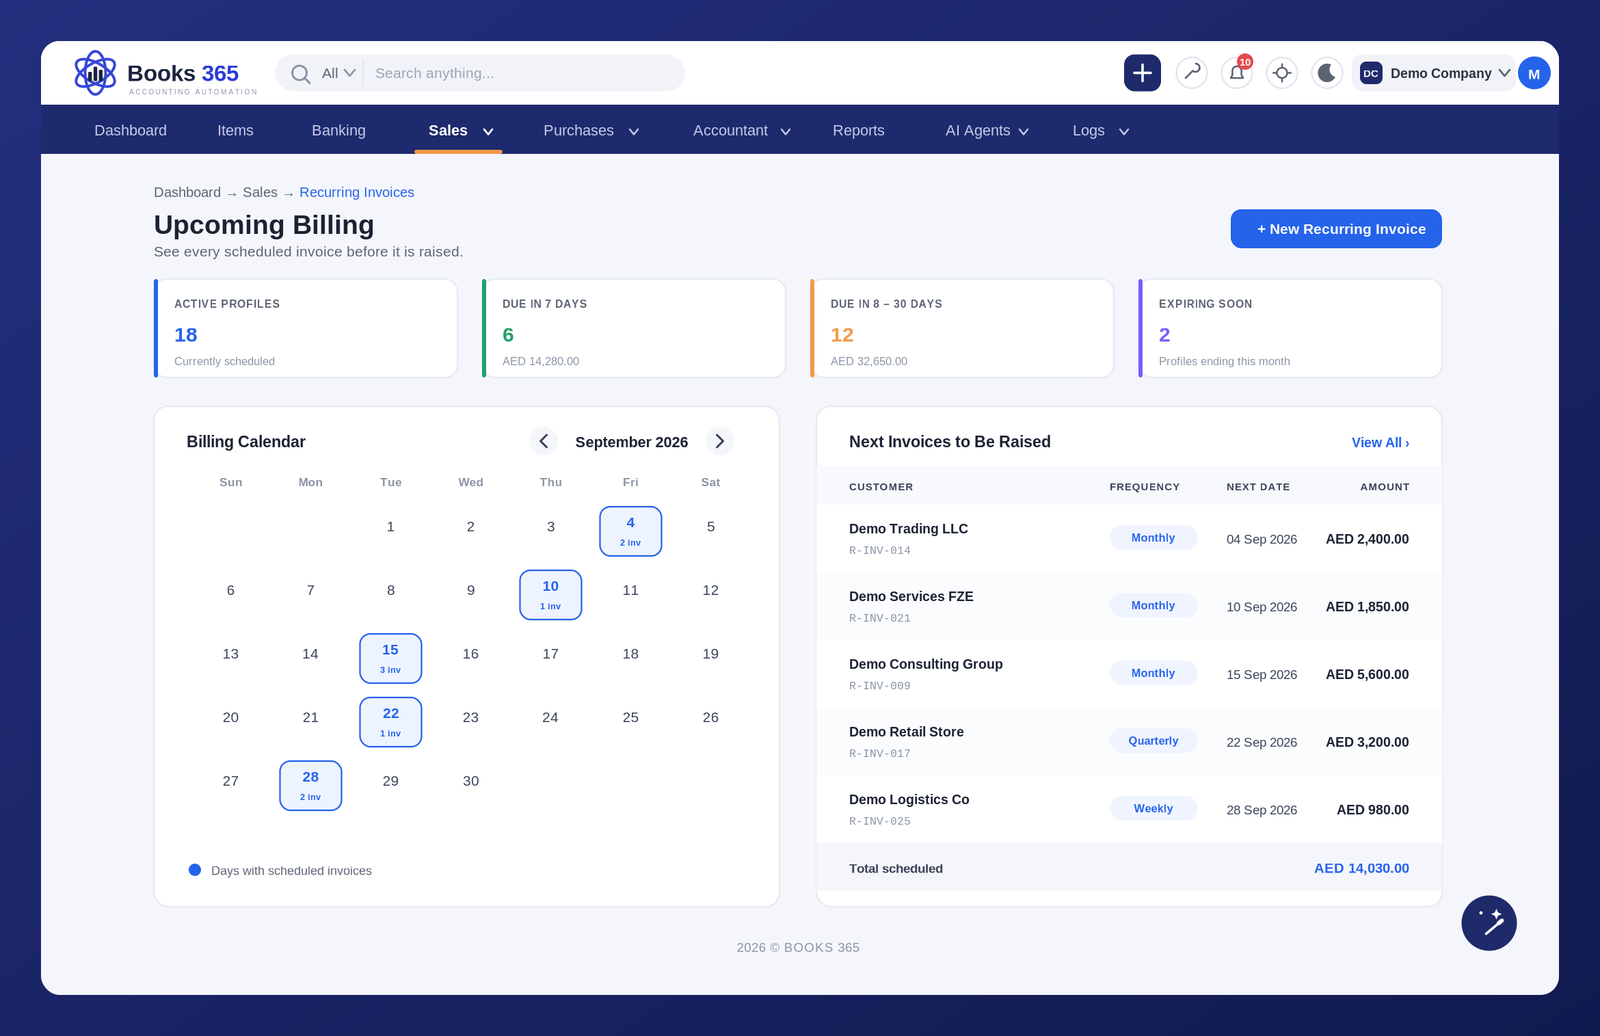
Task: Click the search magnifier icon
Action: [x=300, y=74]
